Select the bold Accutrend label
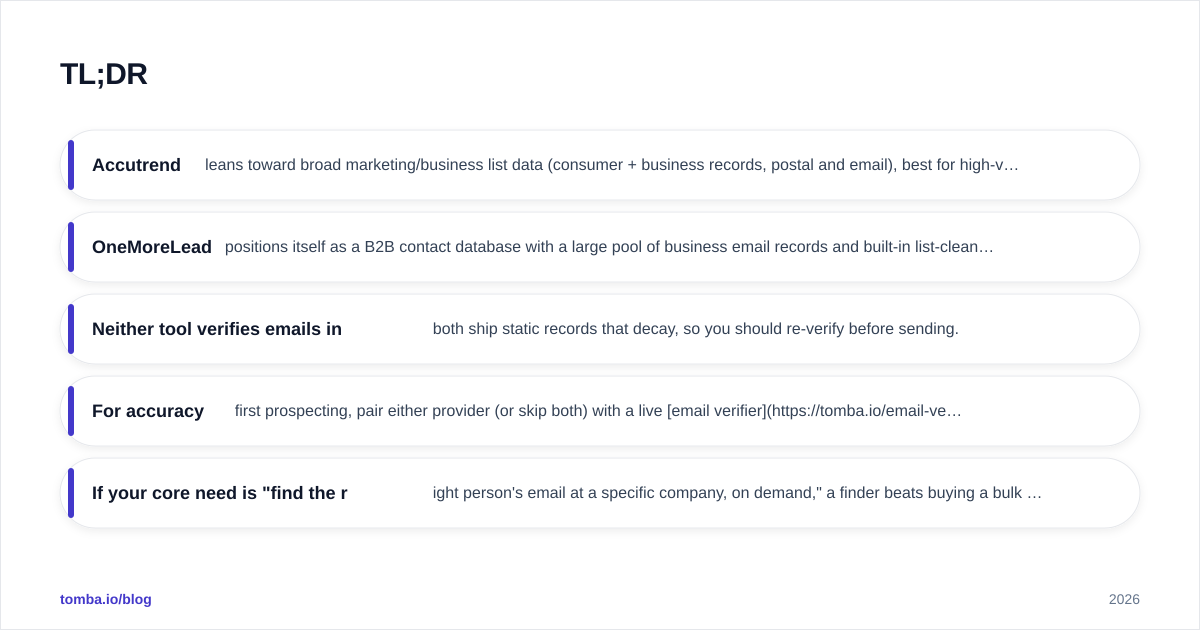This screenshot has width=1200, height=630. [x=136, y=165]
